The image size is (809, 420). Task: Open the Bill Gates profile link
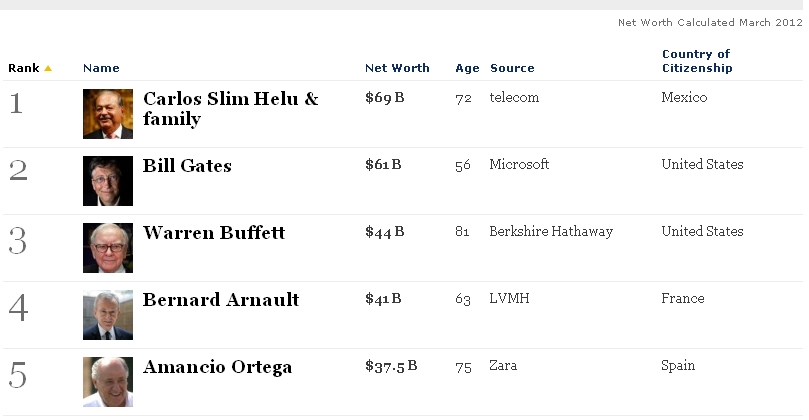click(187, 166)
